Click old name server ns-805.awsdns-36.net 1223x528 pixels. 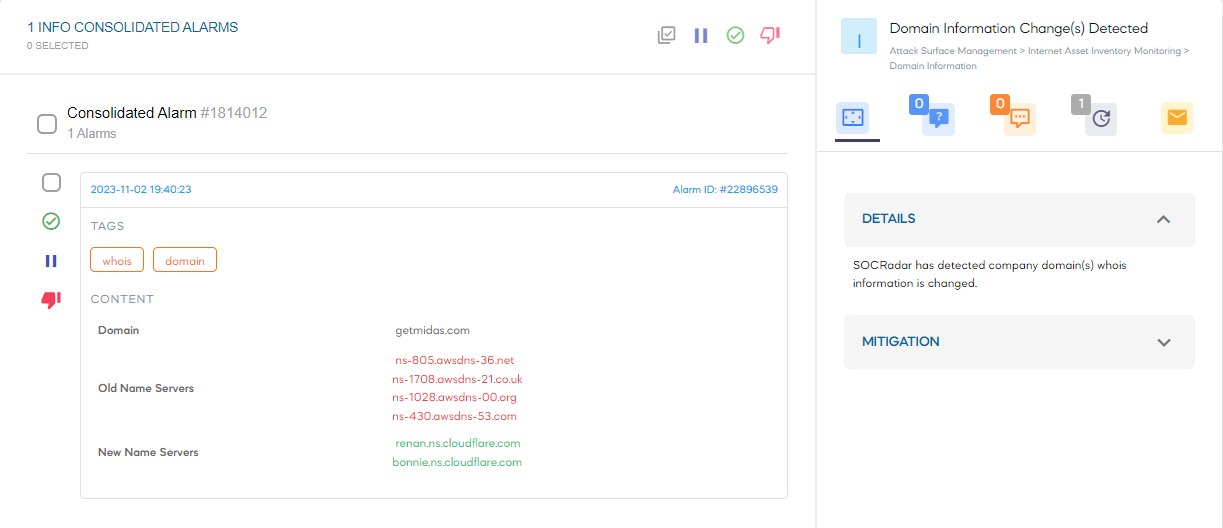(454, 360)
